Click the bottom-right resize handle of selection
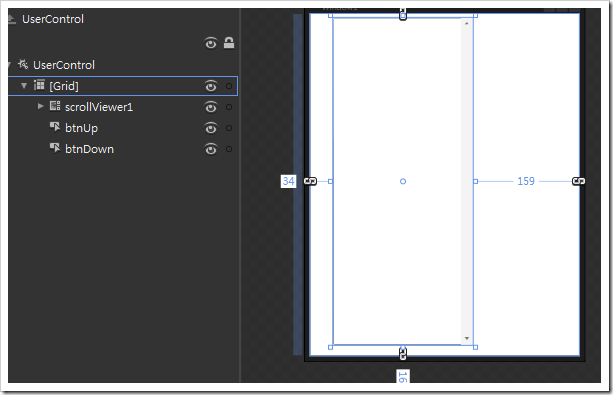Viewport: 613px width, 395px height. (x=475, y=347)
